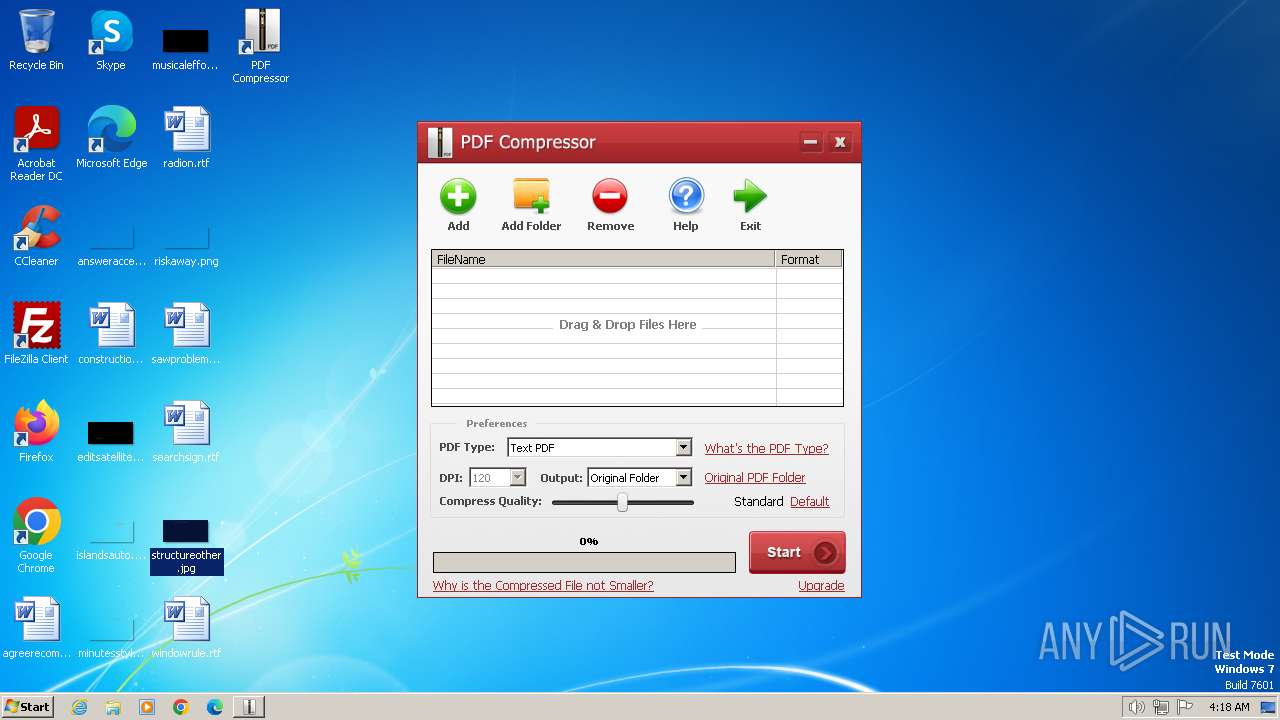
Task: Select Acrobat Reader DC desktop icon
Action: 36,144
